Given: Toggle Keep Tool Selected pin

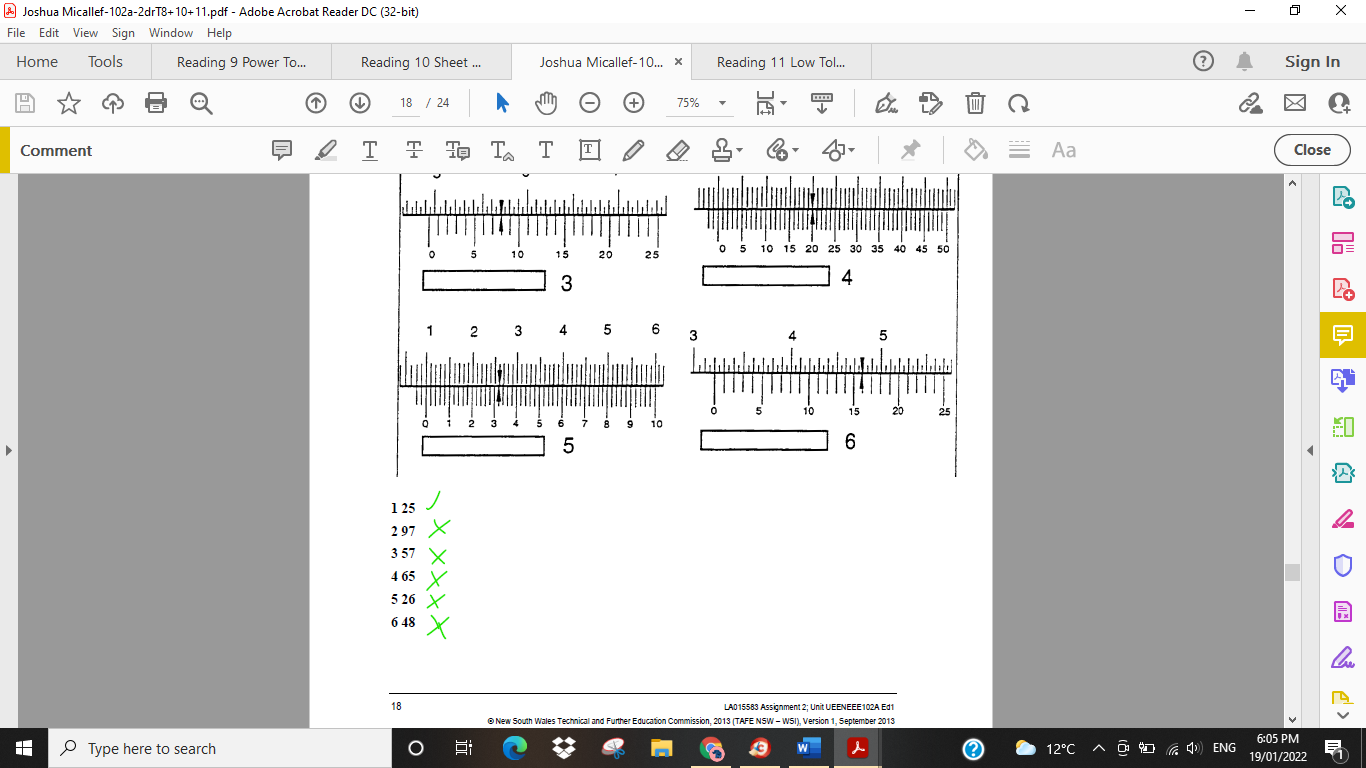Looking at the screenshot, I should pyautogui.click(x=909, y=150).
